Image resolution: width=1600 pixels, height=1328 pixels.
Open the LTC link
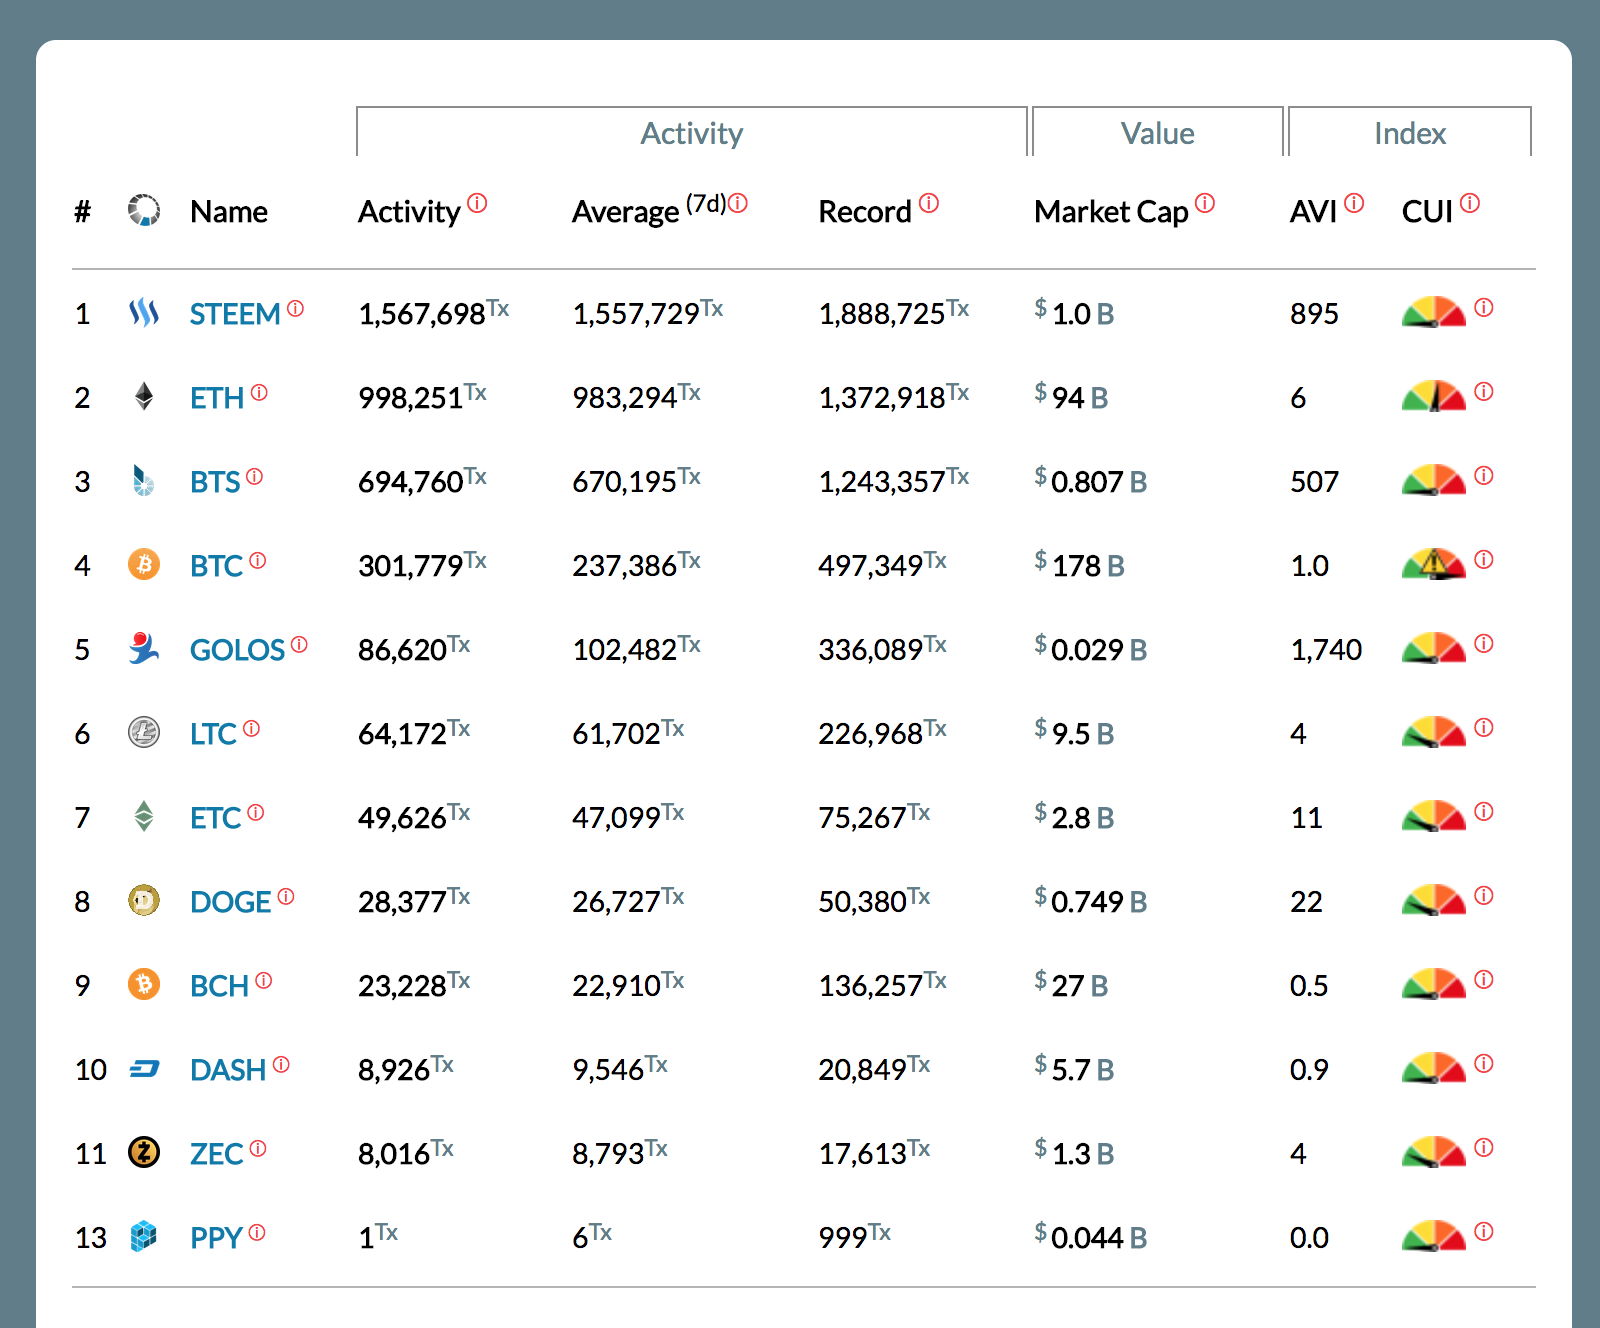(x=213, y=734)
